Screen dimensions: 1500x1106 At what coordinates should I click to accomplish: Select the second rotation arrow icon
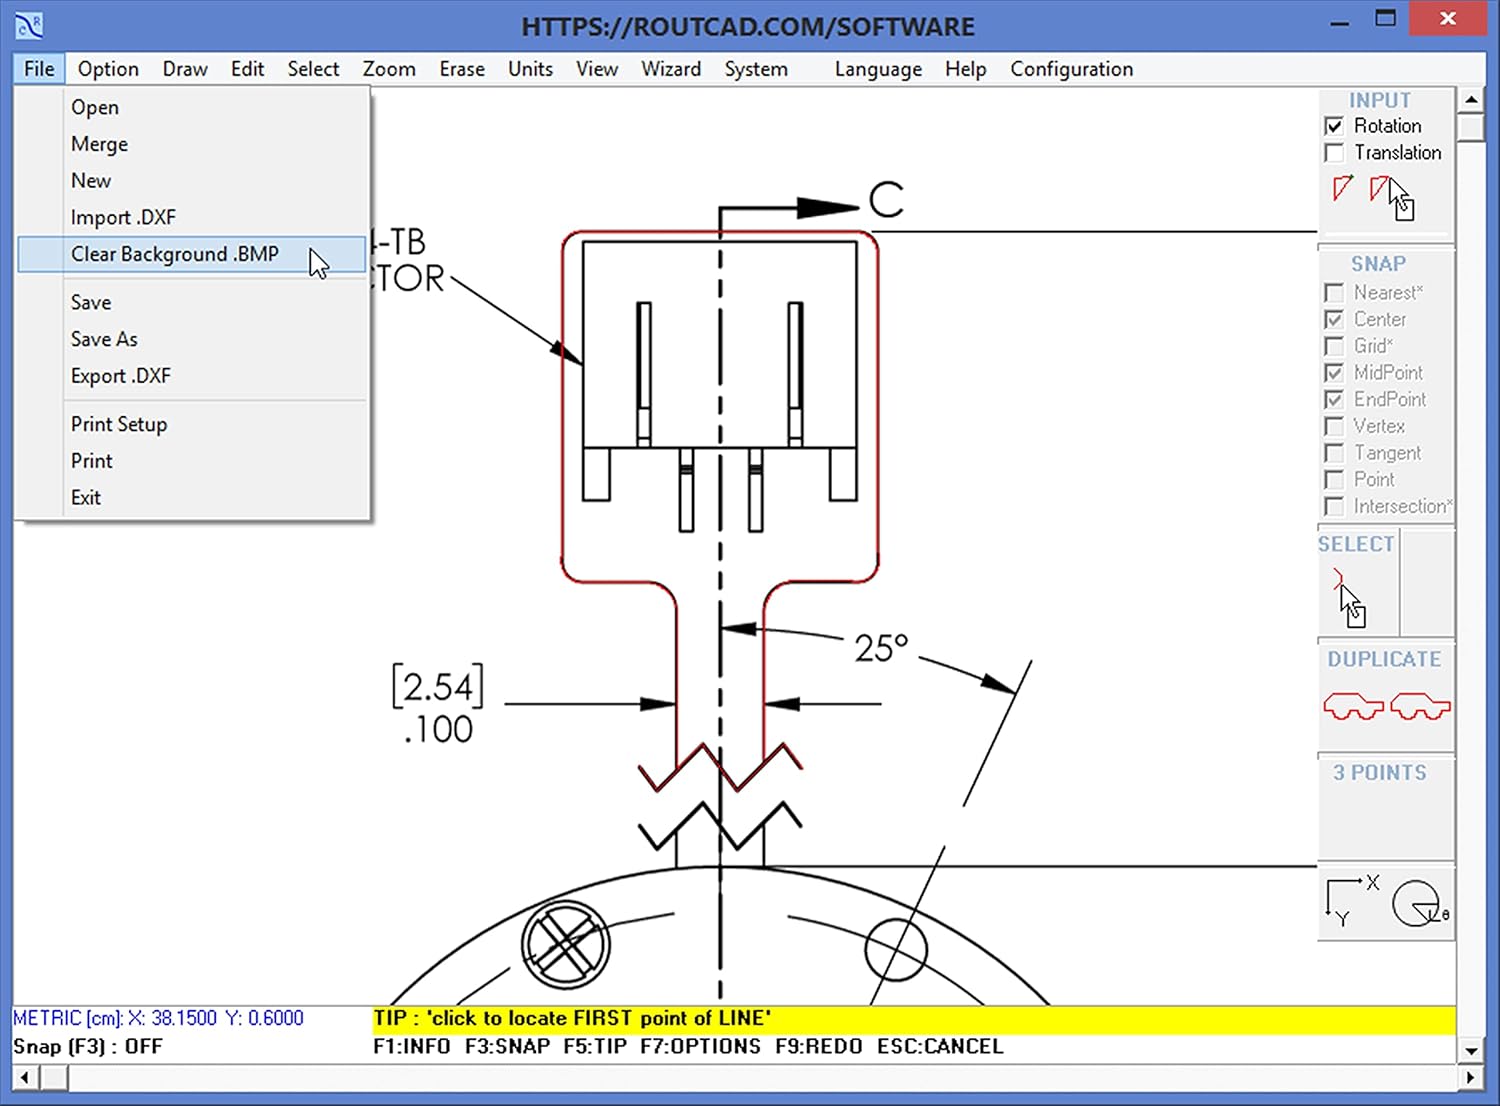click(x=1381, y=188)
